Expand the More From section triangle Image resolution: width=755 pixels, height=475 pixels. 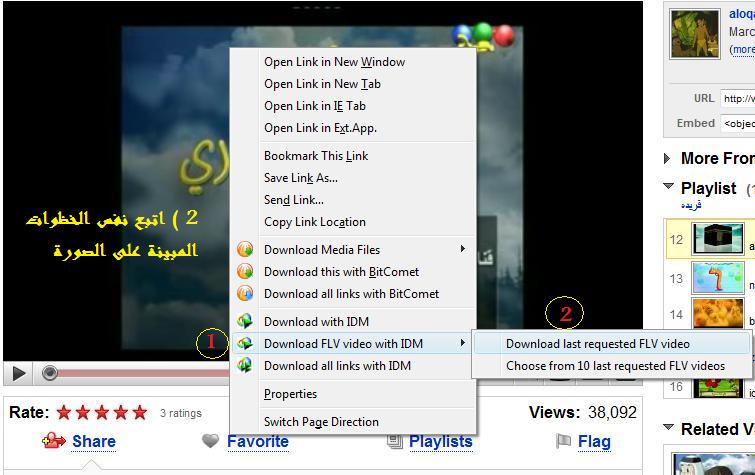pyautogui.click(x=667, y=158)
